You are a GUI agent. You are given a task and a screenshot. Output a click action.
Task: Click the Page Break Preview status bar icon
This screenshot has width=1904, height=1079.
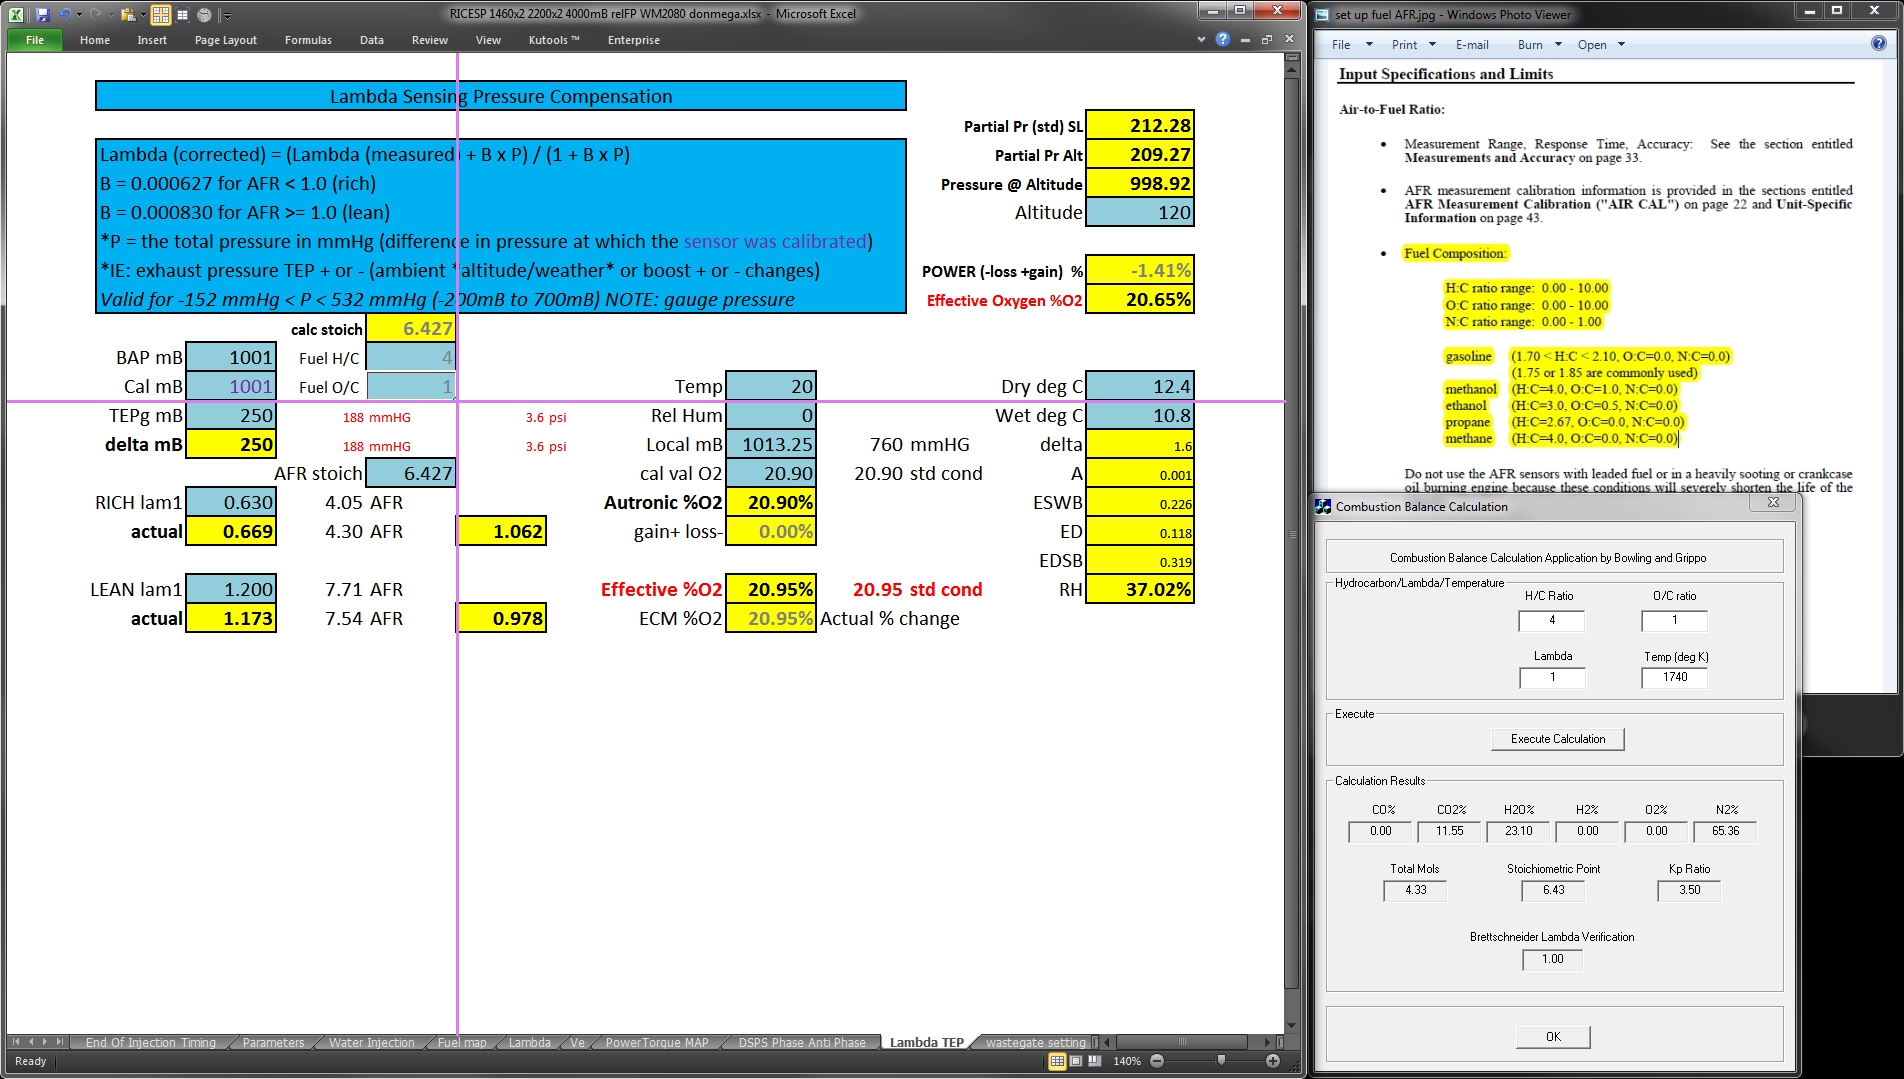point(1094,1061)
